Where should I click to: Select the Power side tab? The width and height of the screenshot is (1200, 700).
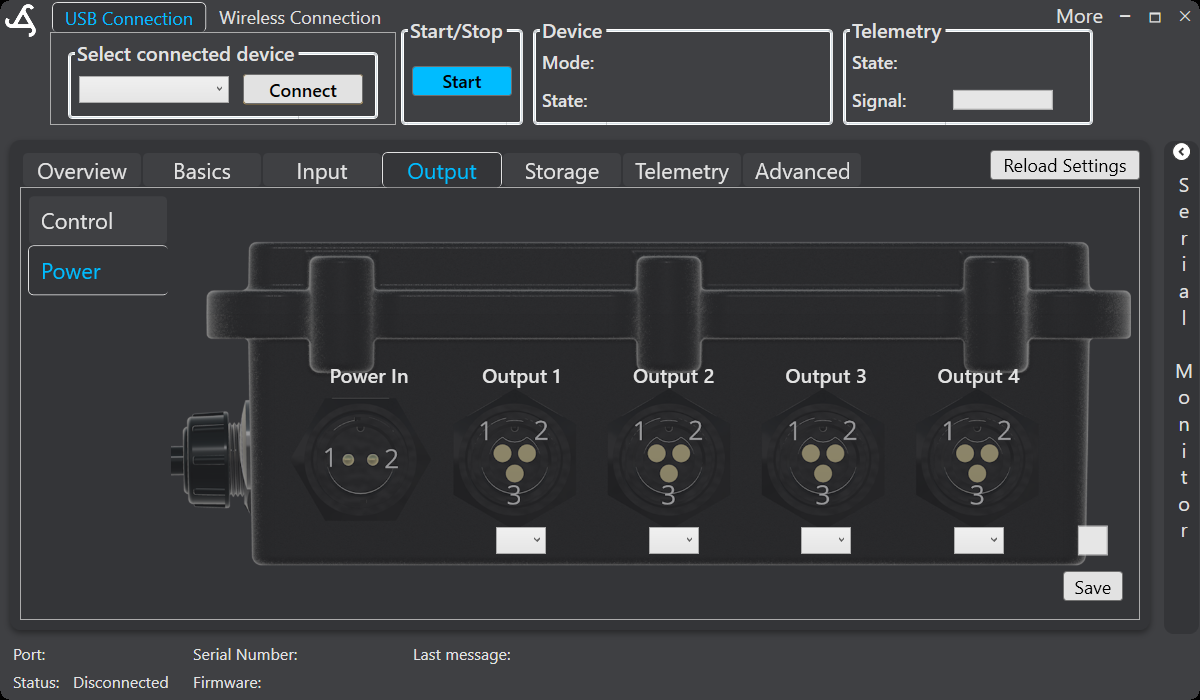coord(97,271)
